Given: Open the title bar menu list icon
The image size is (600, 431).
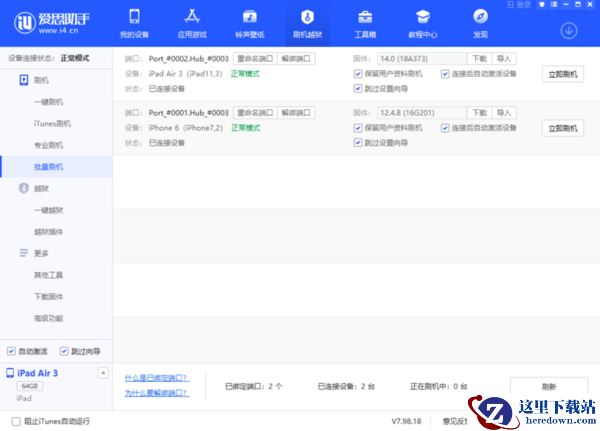Looking at the screenshot, I should [x=554, y=5].
